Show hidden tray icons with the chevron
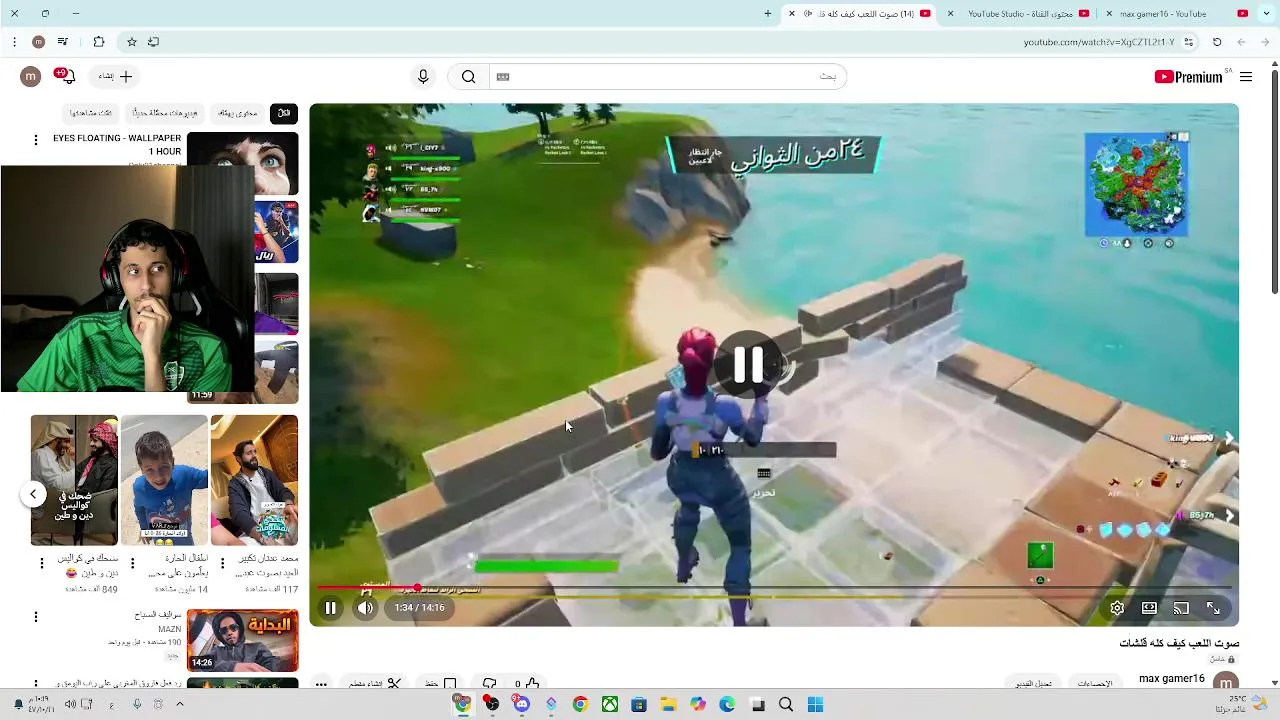The width and height of the screenshot is (1280, 720). coord(180,704)
